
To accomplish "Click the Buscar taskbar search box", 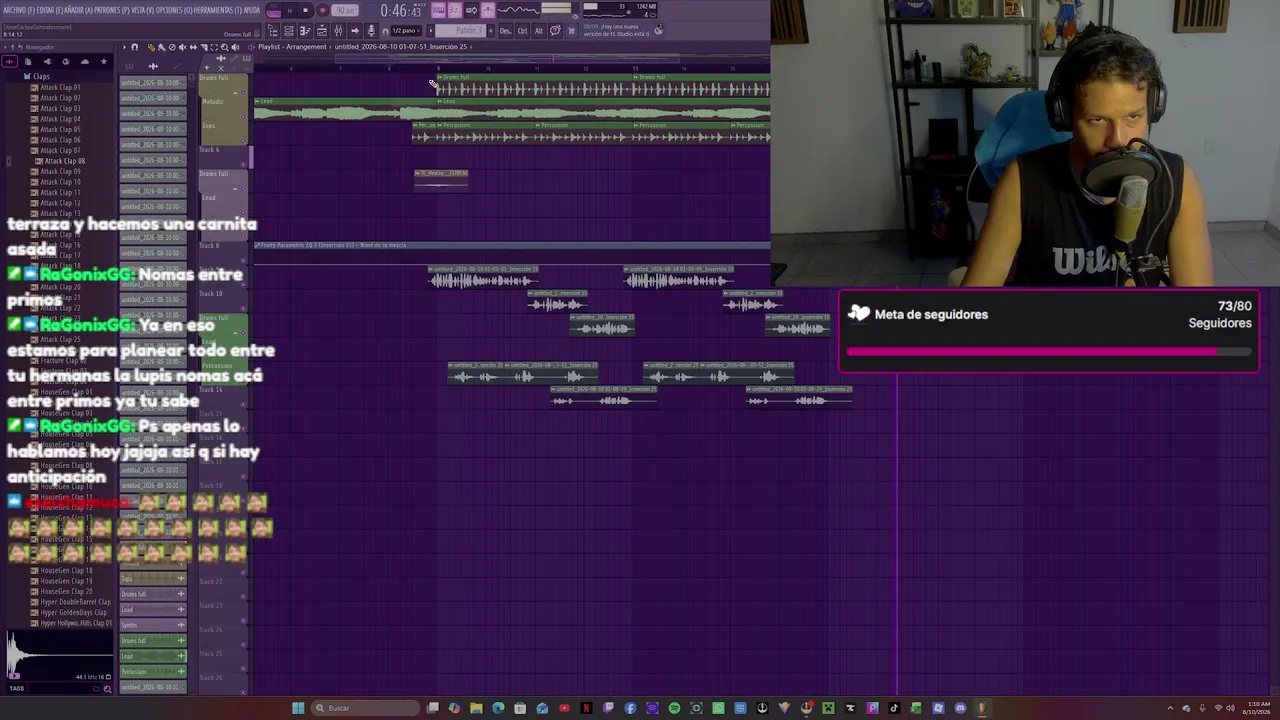I will pos(366,708).
